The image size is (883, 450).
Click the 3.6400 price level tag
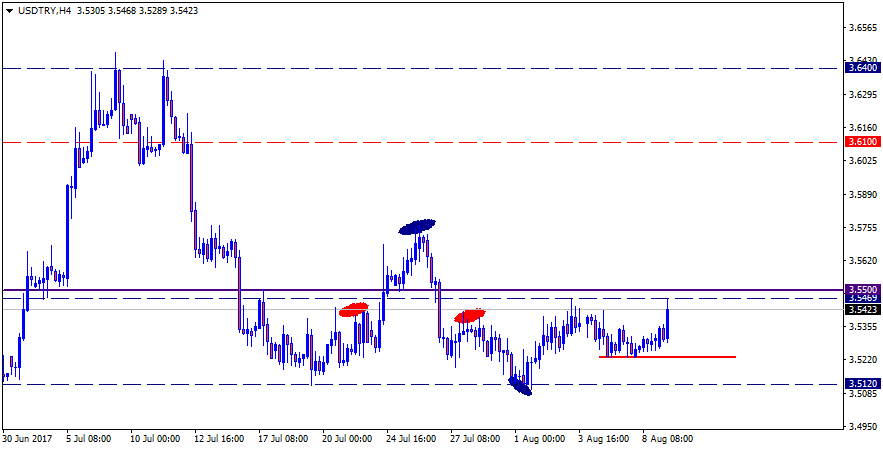(862, 68)
